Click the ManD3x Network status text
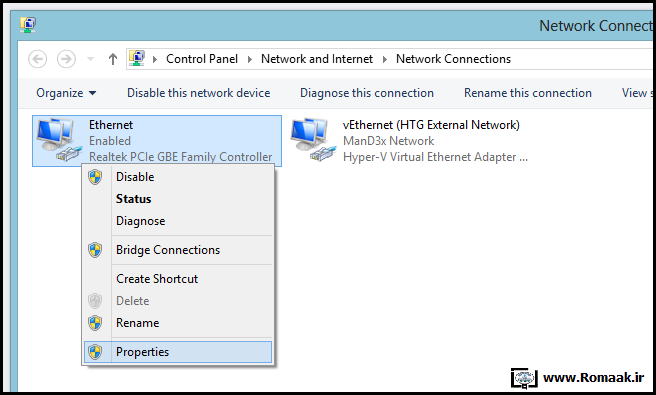656x395 pixels. (389, 141)
